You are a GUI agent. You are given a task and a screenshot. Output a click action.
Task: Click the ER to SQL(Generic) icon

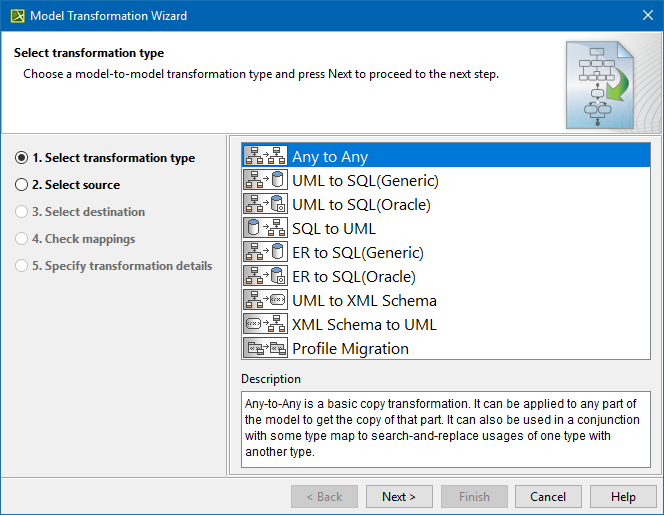(265, 253)
